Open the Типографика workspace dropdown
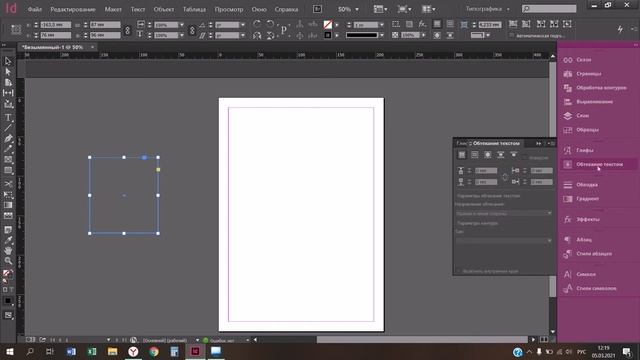Viewport: 640px width, 360px height. point(488,9)
